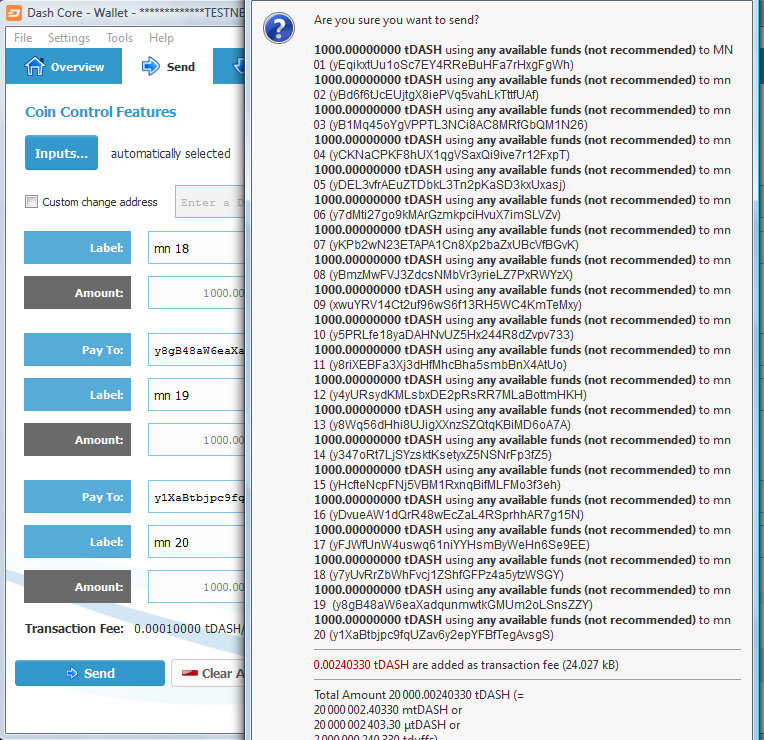The height and width of the screenshot is (740, 764).
Task: Click the 20 000 002.40330 mtDASH line
Action: (388, 710)
